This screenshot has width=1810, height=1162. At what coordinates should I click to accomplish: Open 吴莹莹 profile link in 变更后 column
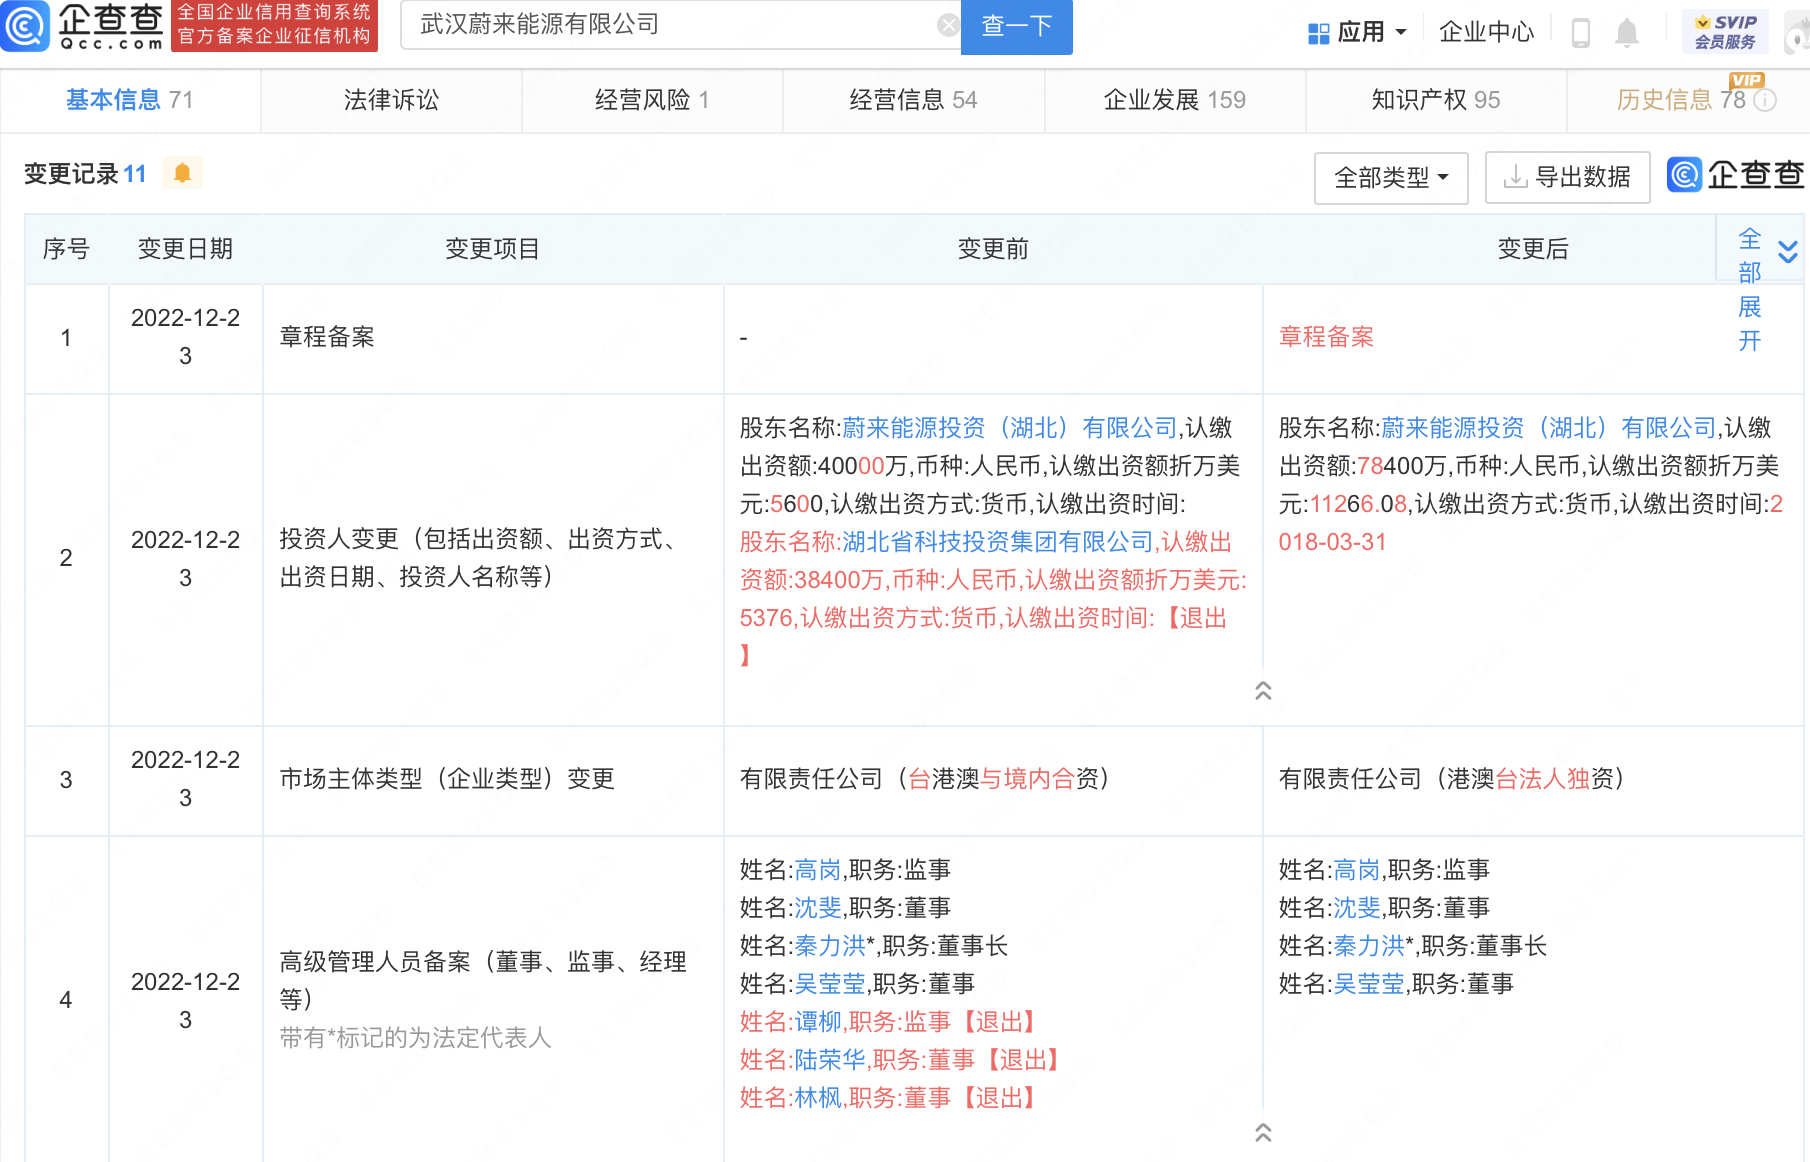(x=1368, y=984)
